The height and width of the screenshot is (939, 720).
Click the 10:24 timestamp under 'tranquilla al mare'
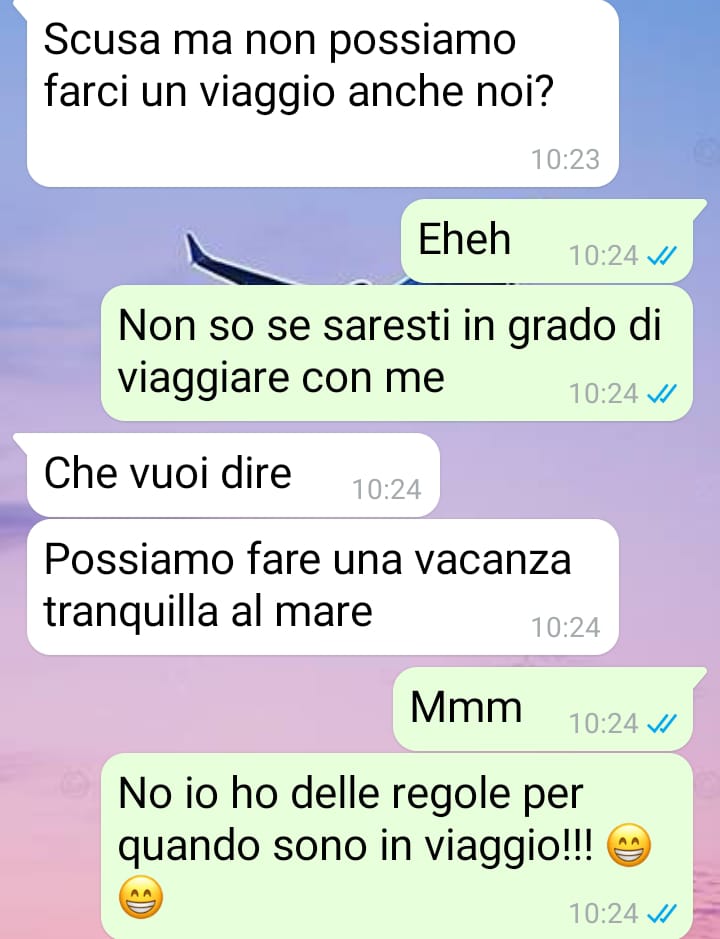pyautogui.click(x=565, y=628)
